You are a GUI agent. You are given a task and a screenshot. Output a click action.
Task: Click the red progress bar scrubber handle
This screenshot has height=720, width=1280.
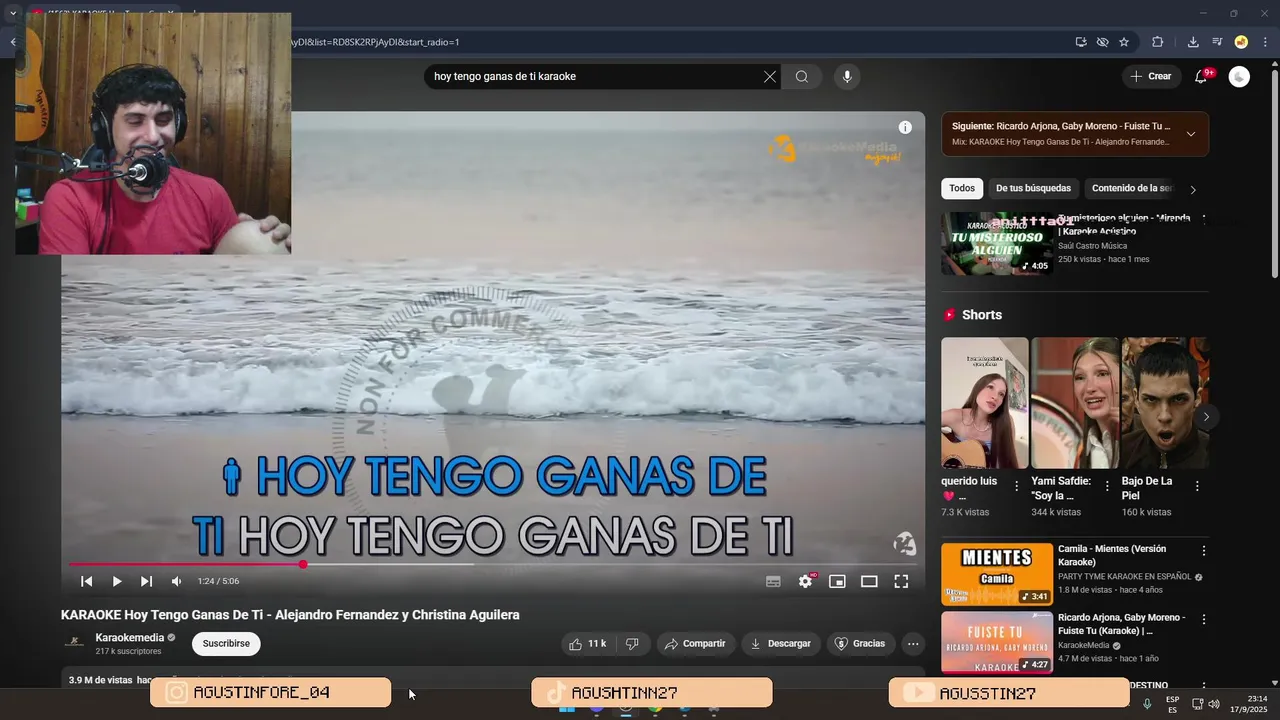[x=303, y=564]
